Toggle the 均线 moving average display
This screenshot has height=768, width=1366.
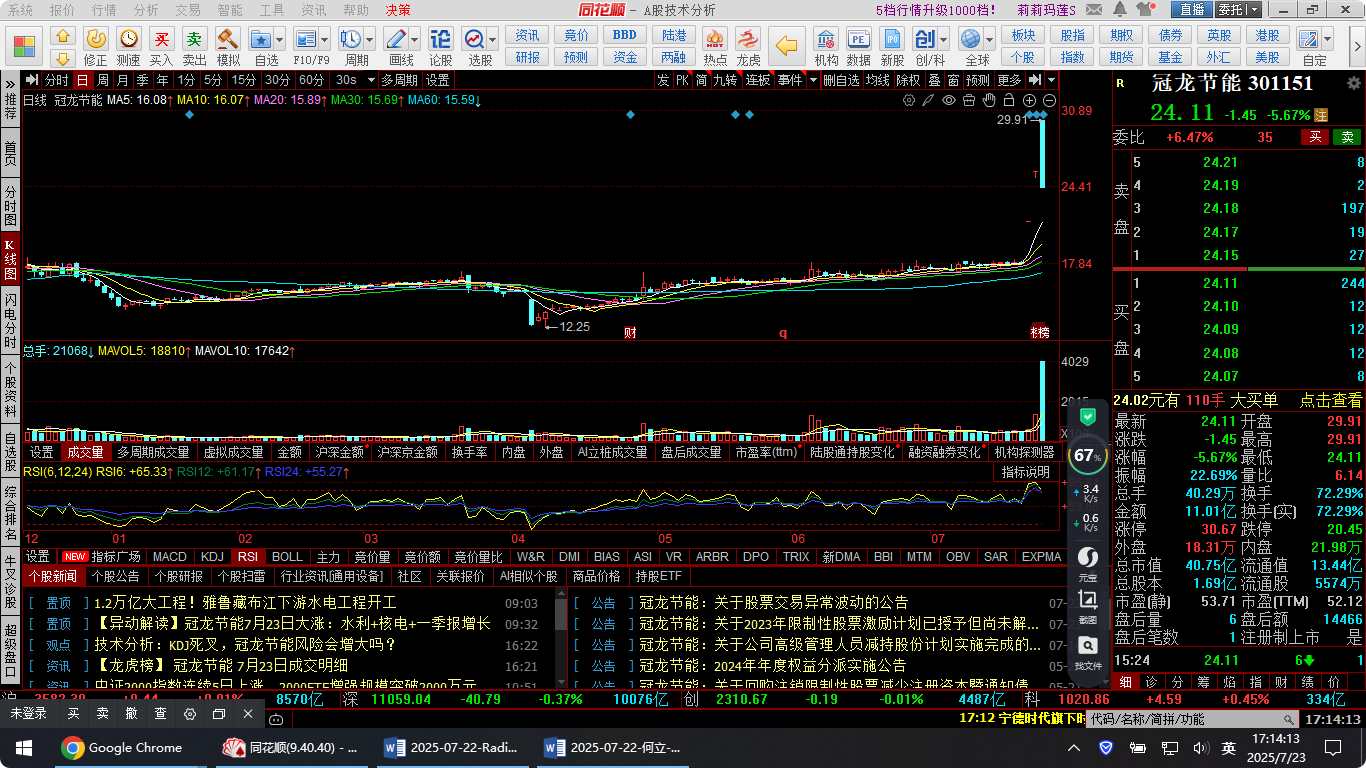click(877, 80)
